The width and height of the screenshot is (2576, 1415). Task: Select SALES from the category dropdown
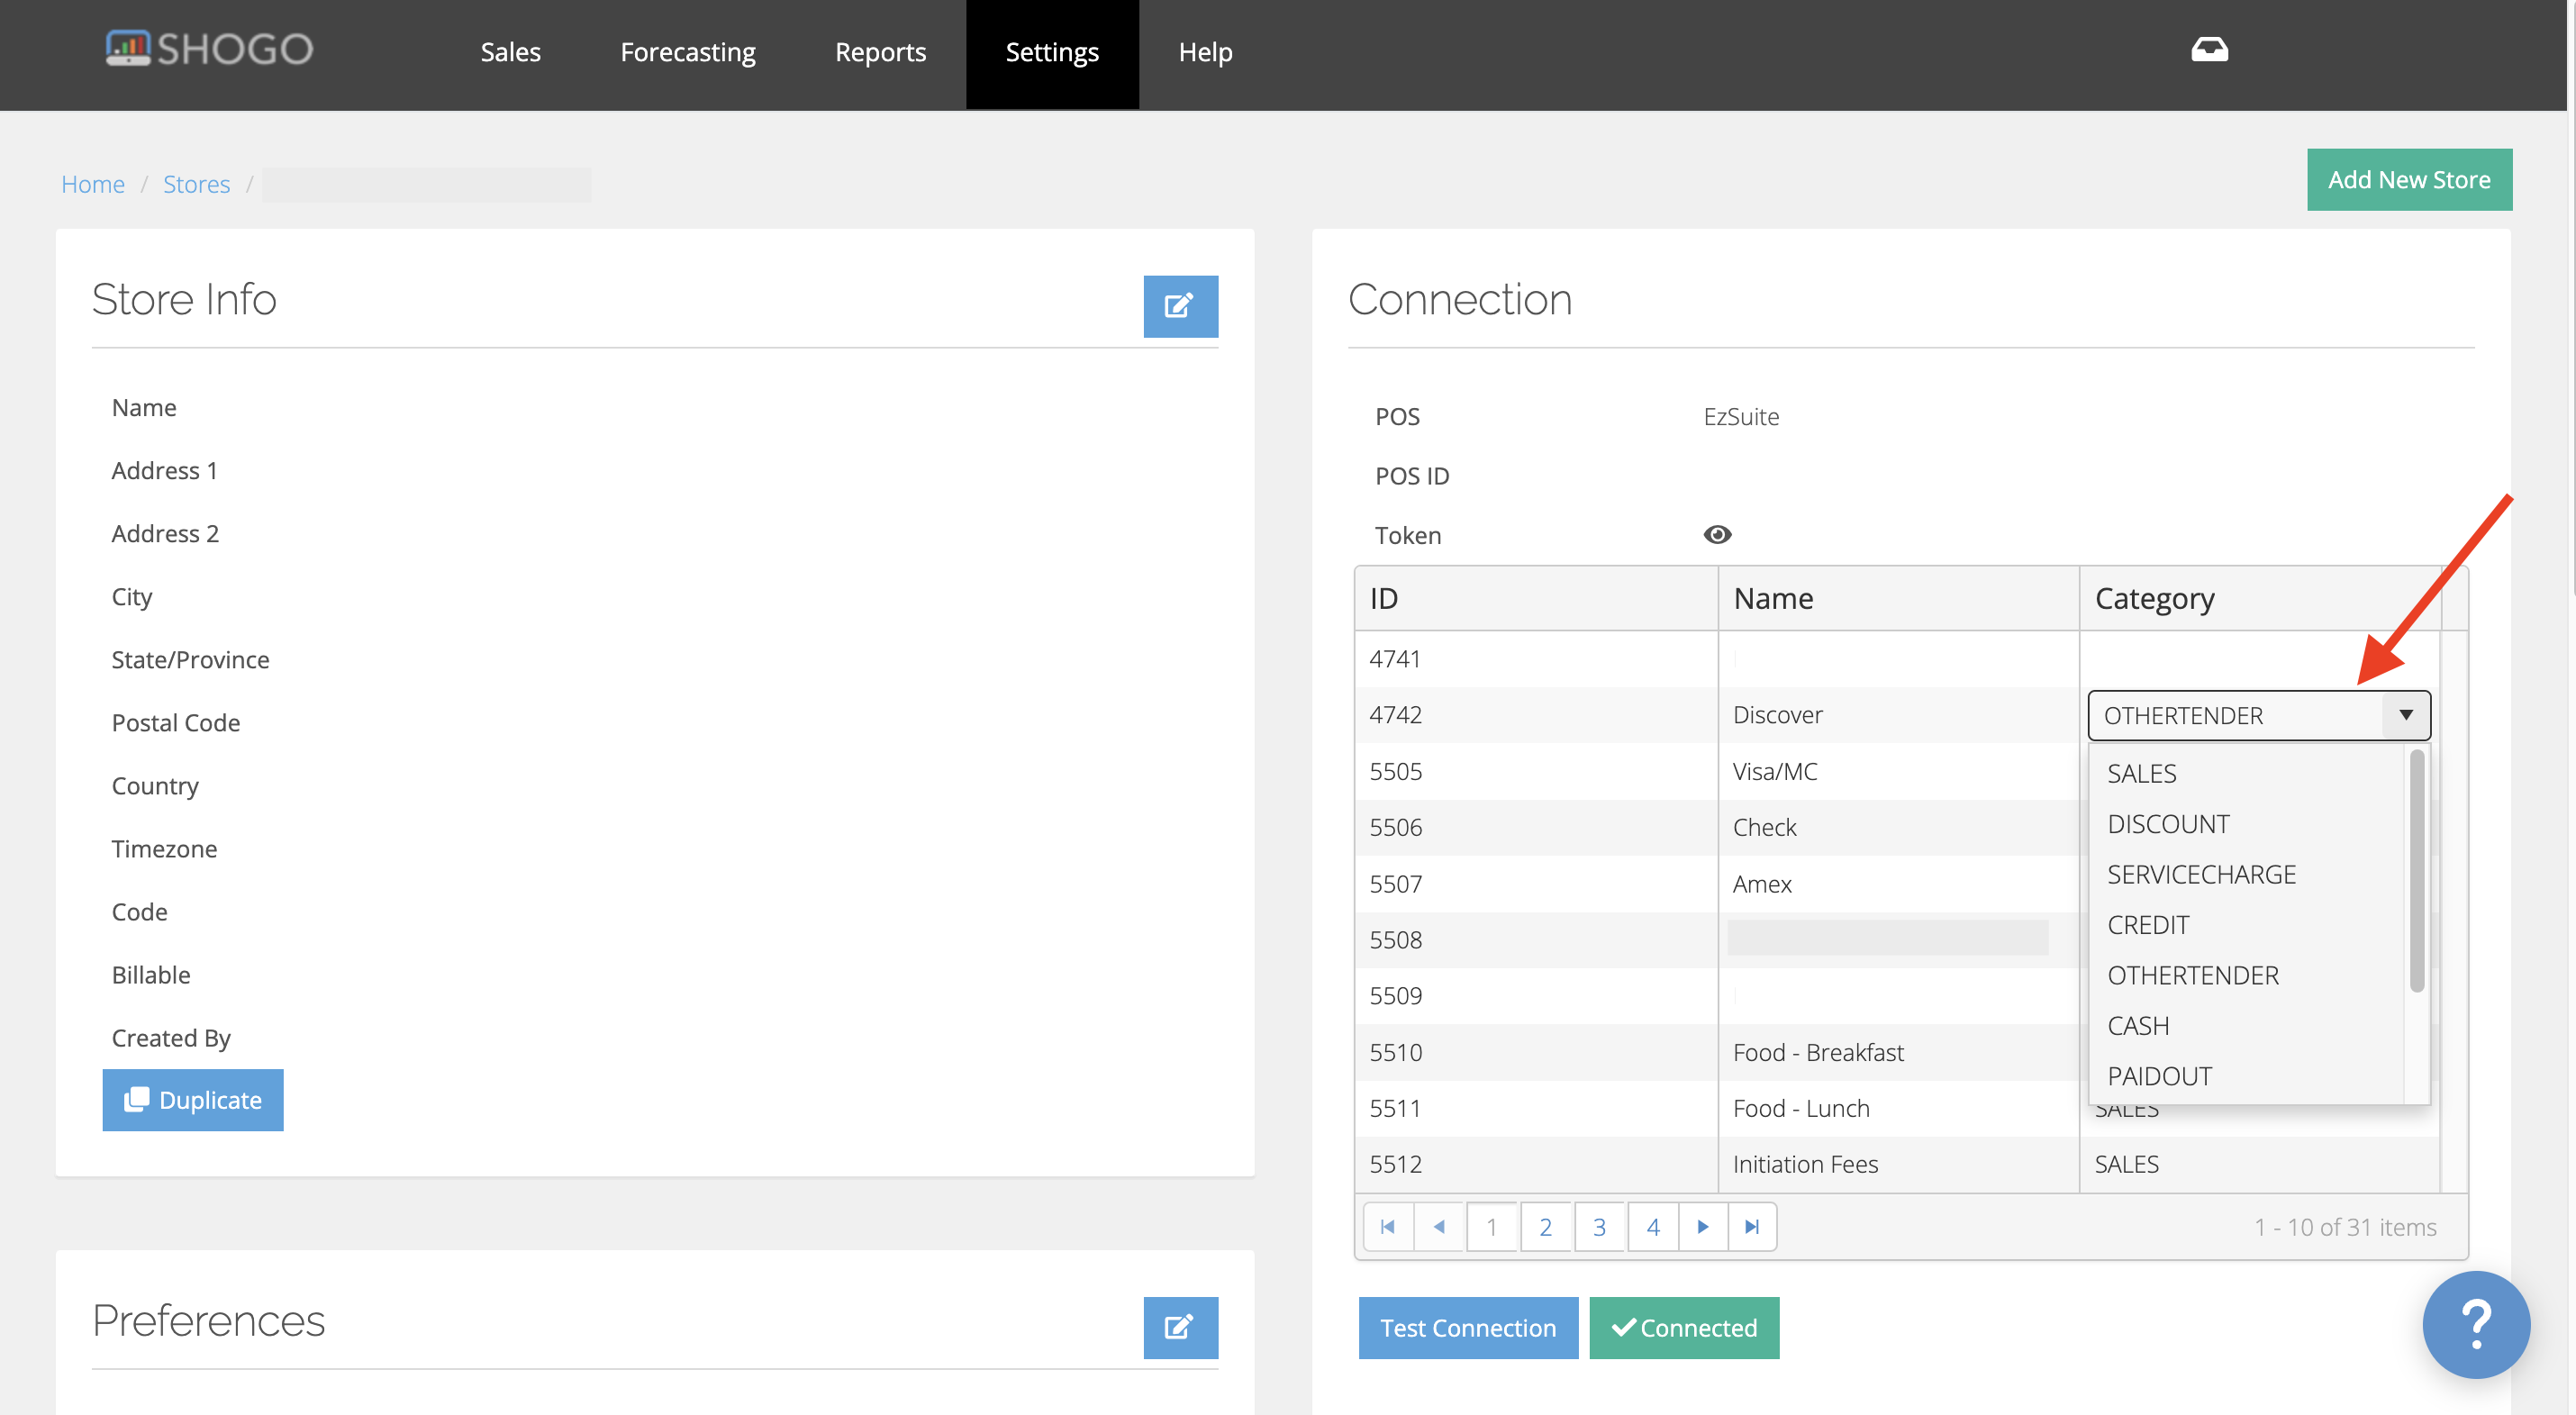pos(2141,772)
